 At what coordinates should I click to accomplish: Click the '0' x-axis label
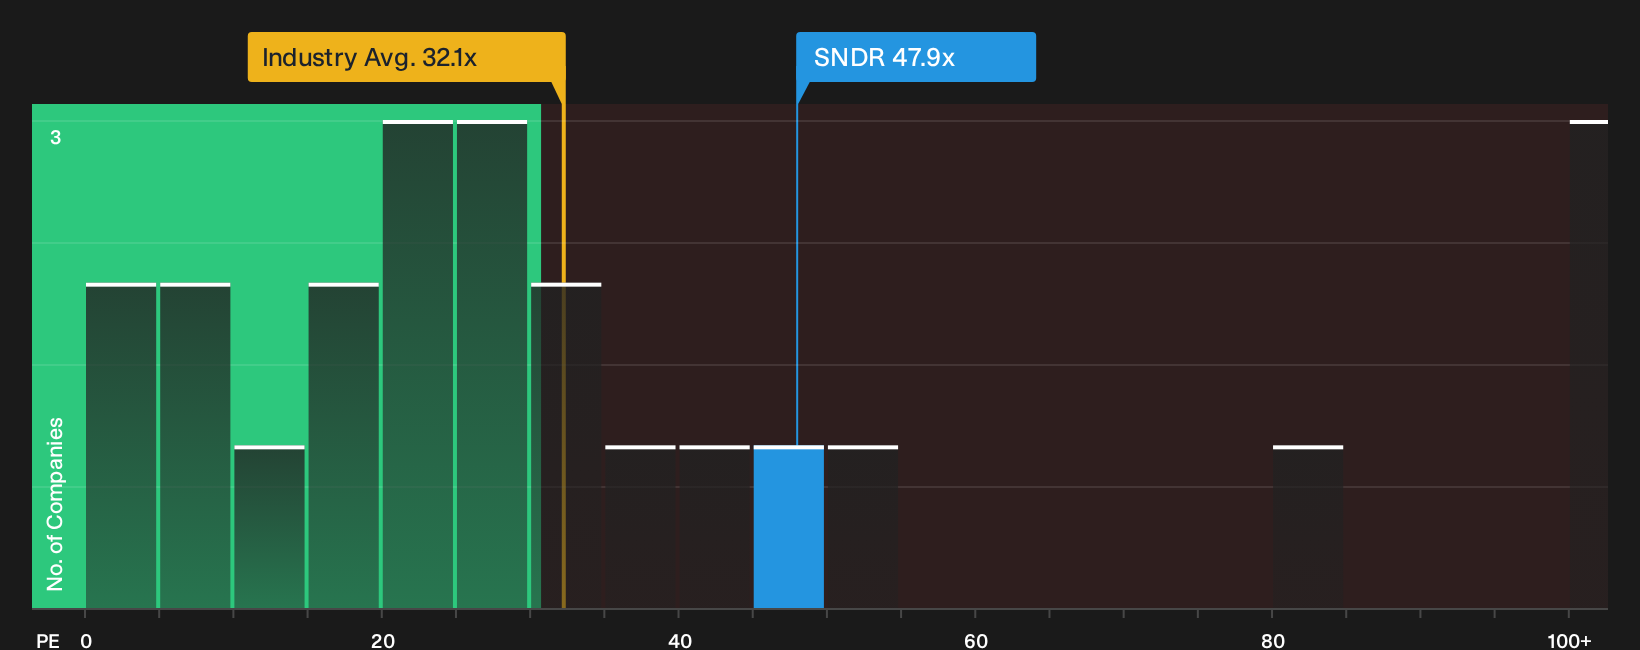pyautogui.click(x=86, y=640)
